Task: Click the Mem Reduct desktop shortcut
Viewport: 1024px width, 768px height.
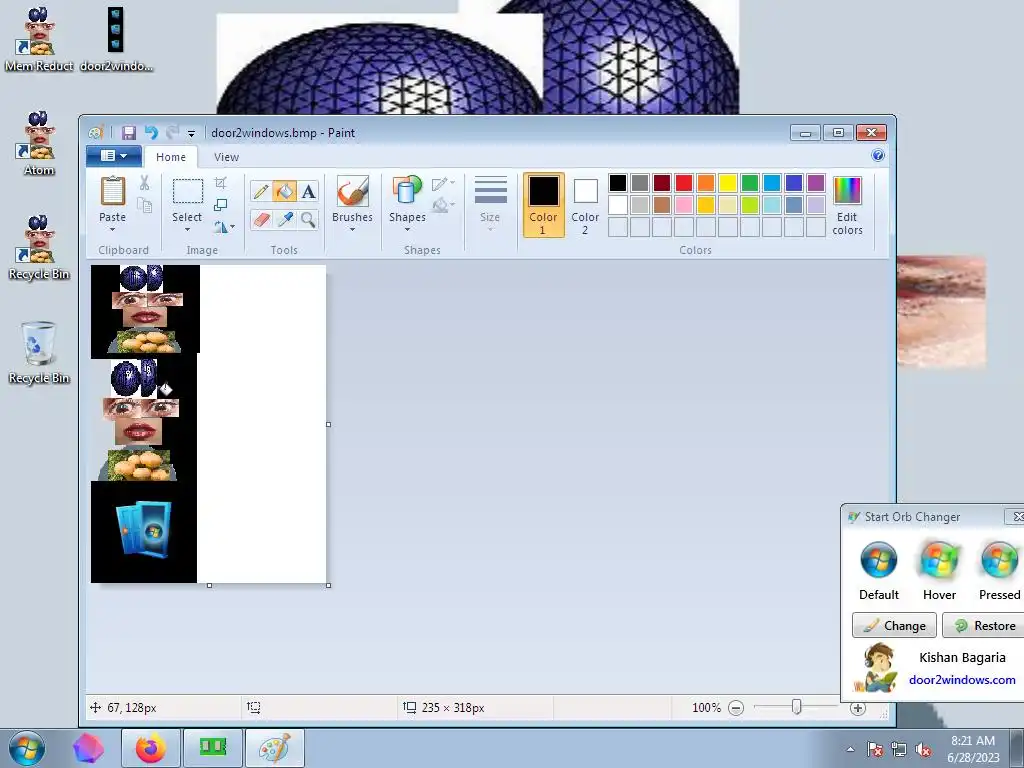Action: (39, 39)
